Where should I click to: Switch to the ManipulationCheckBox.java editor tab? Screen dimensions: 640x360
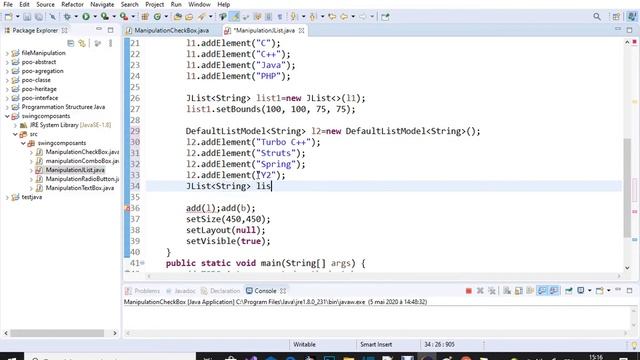coord(171,31)
